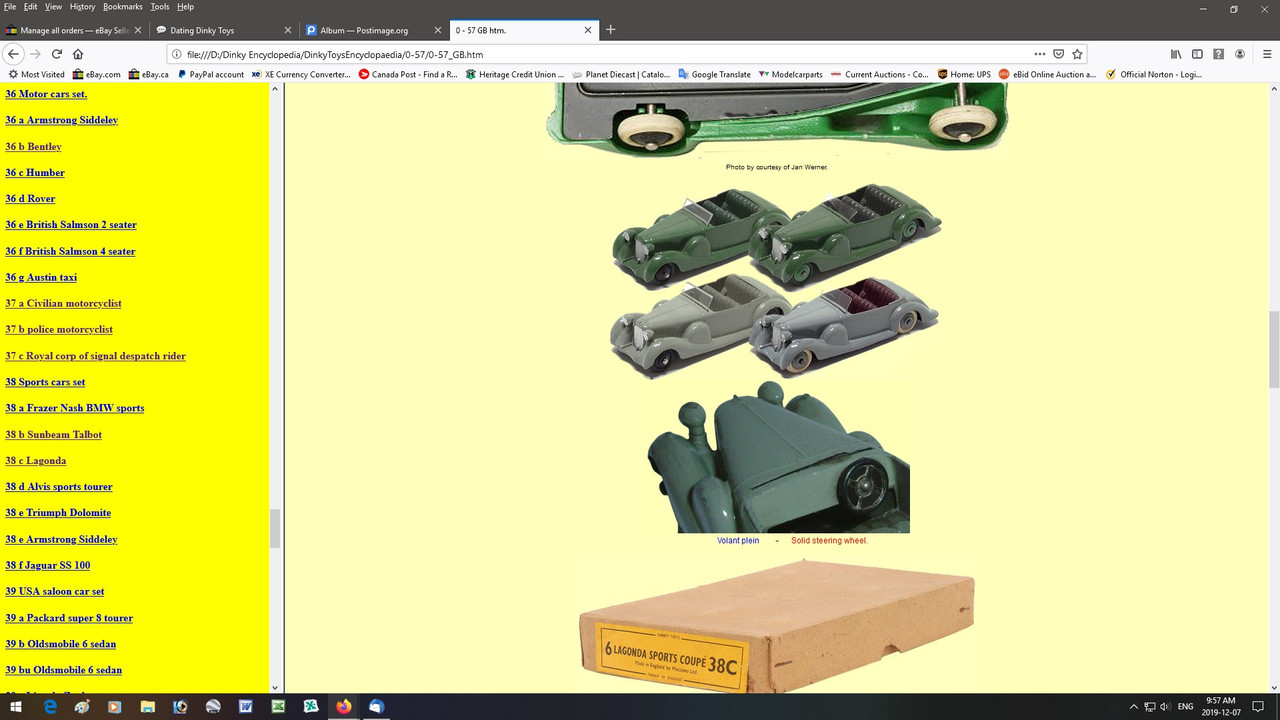This screenshot has height=720, width=1280.
Task: Open the Planet Diecast bookmark
Action: click(621, 74)
